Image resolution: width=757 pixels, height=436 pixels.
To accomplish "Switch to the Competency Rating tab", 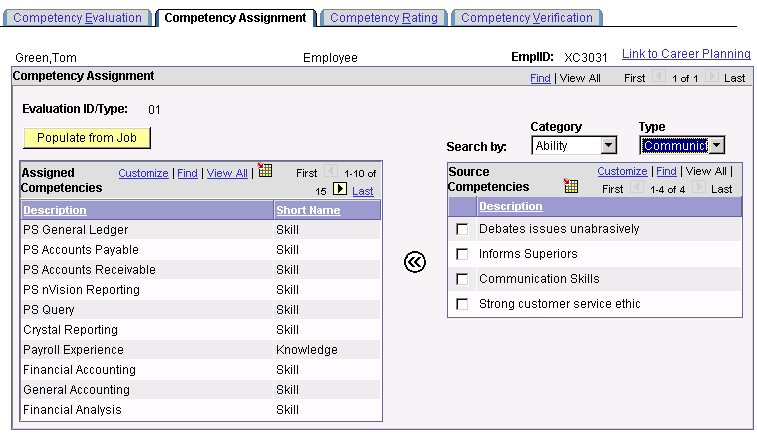I will coord(384,18).
